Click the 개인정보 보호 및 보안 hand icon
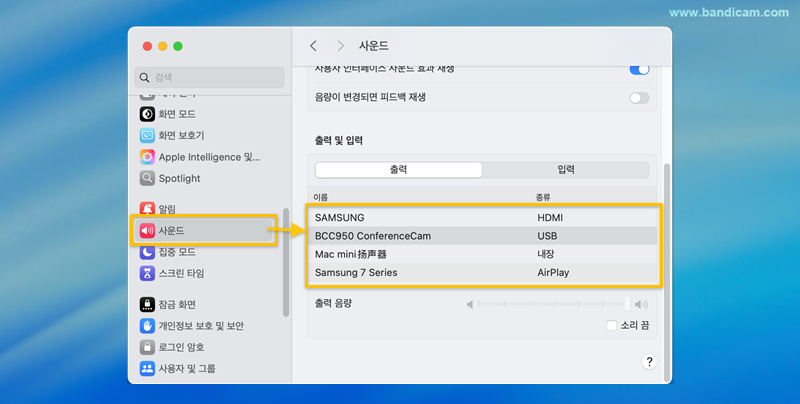 tap(147, 326)
